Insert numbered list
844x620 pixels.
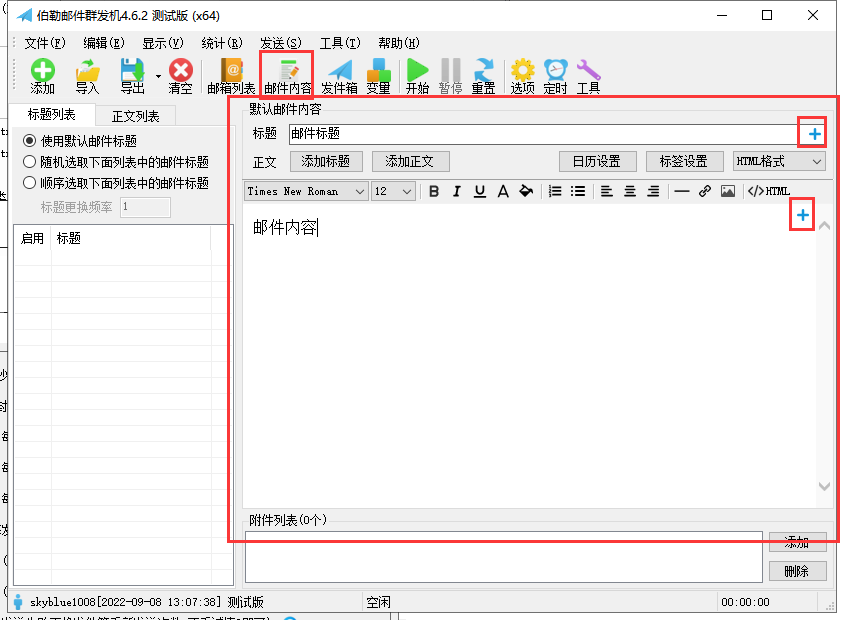point(555,192)
